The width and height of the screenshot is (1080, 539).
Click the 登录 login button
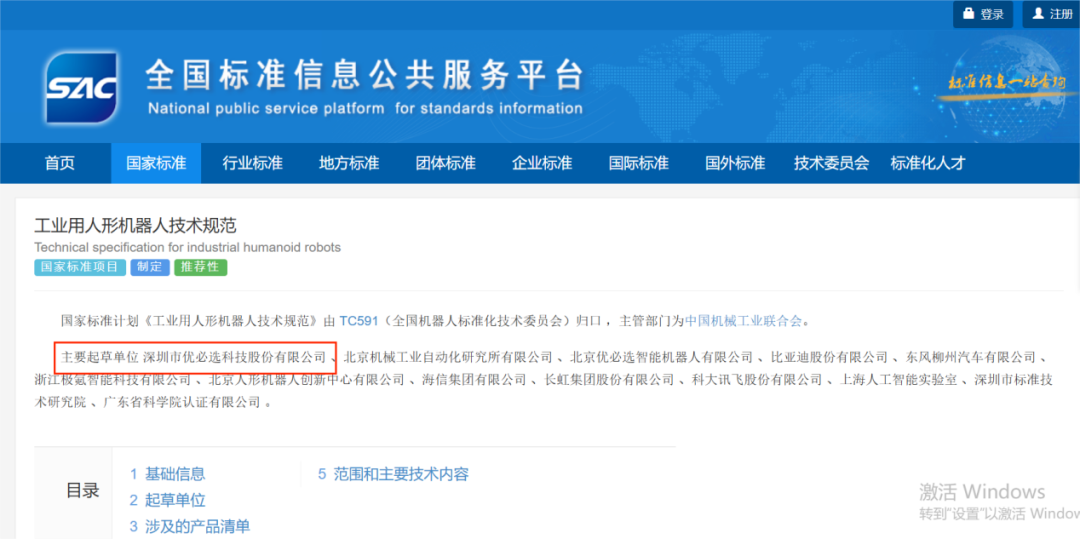tap(982, 14)
